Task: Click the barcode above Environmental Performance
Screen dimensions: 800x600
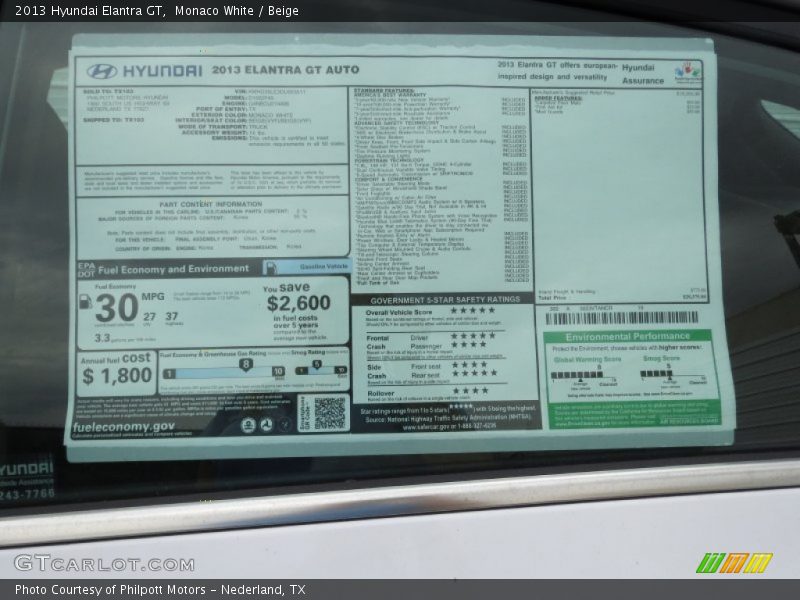Action: click(622, 318)
